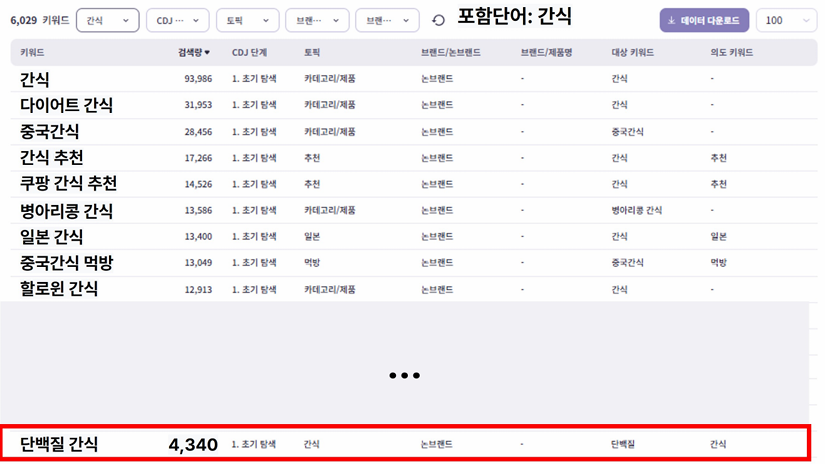Click the three-dot ellipsis between rows

pos(404,375)
